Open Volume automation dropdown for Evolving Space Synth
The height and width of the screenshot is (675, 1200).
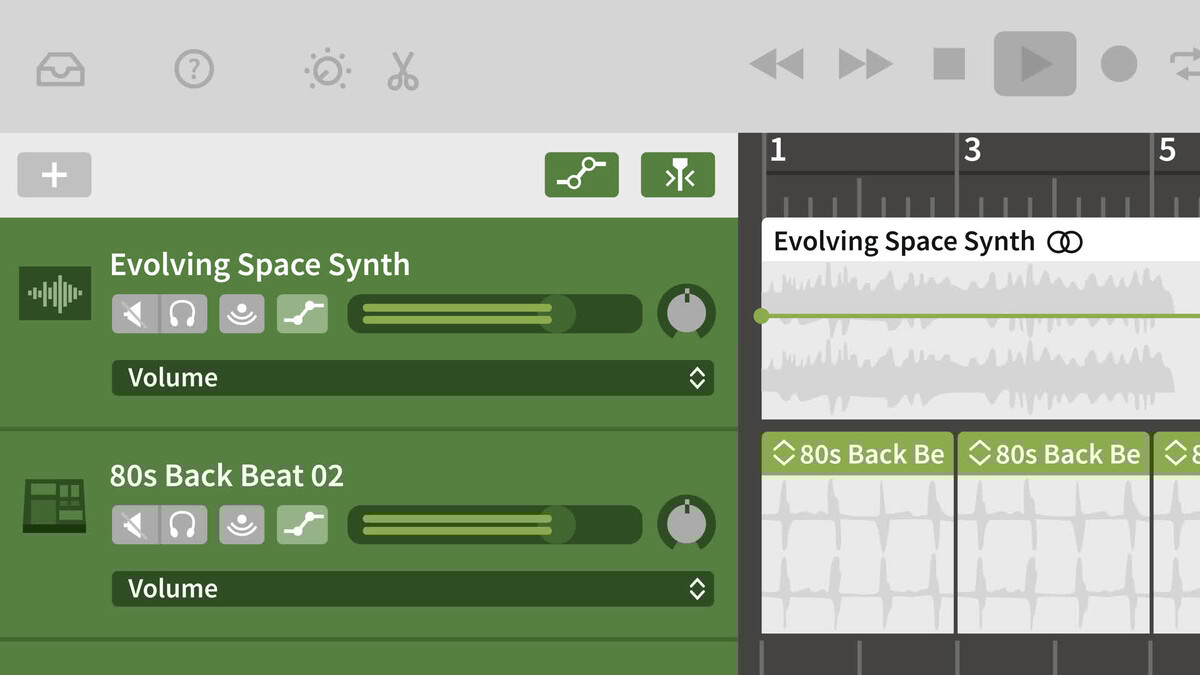click(x=412, y=378)
